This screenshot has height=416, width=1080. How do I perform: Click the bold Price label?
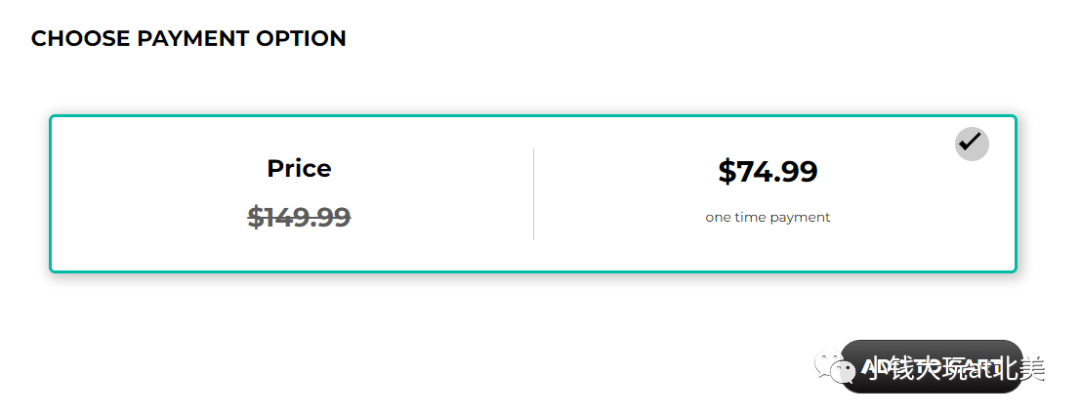pos(299,169)
